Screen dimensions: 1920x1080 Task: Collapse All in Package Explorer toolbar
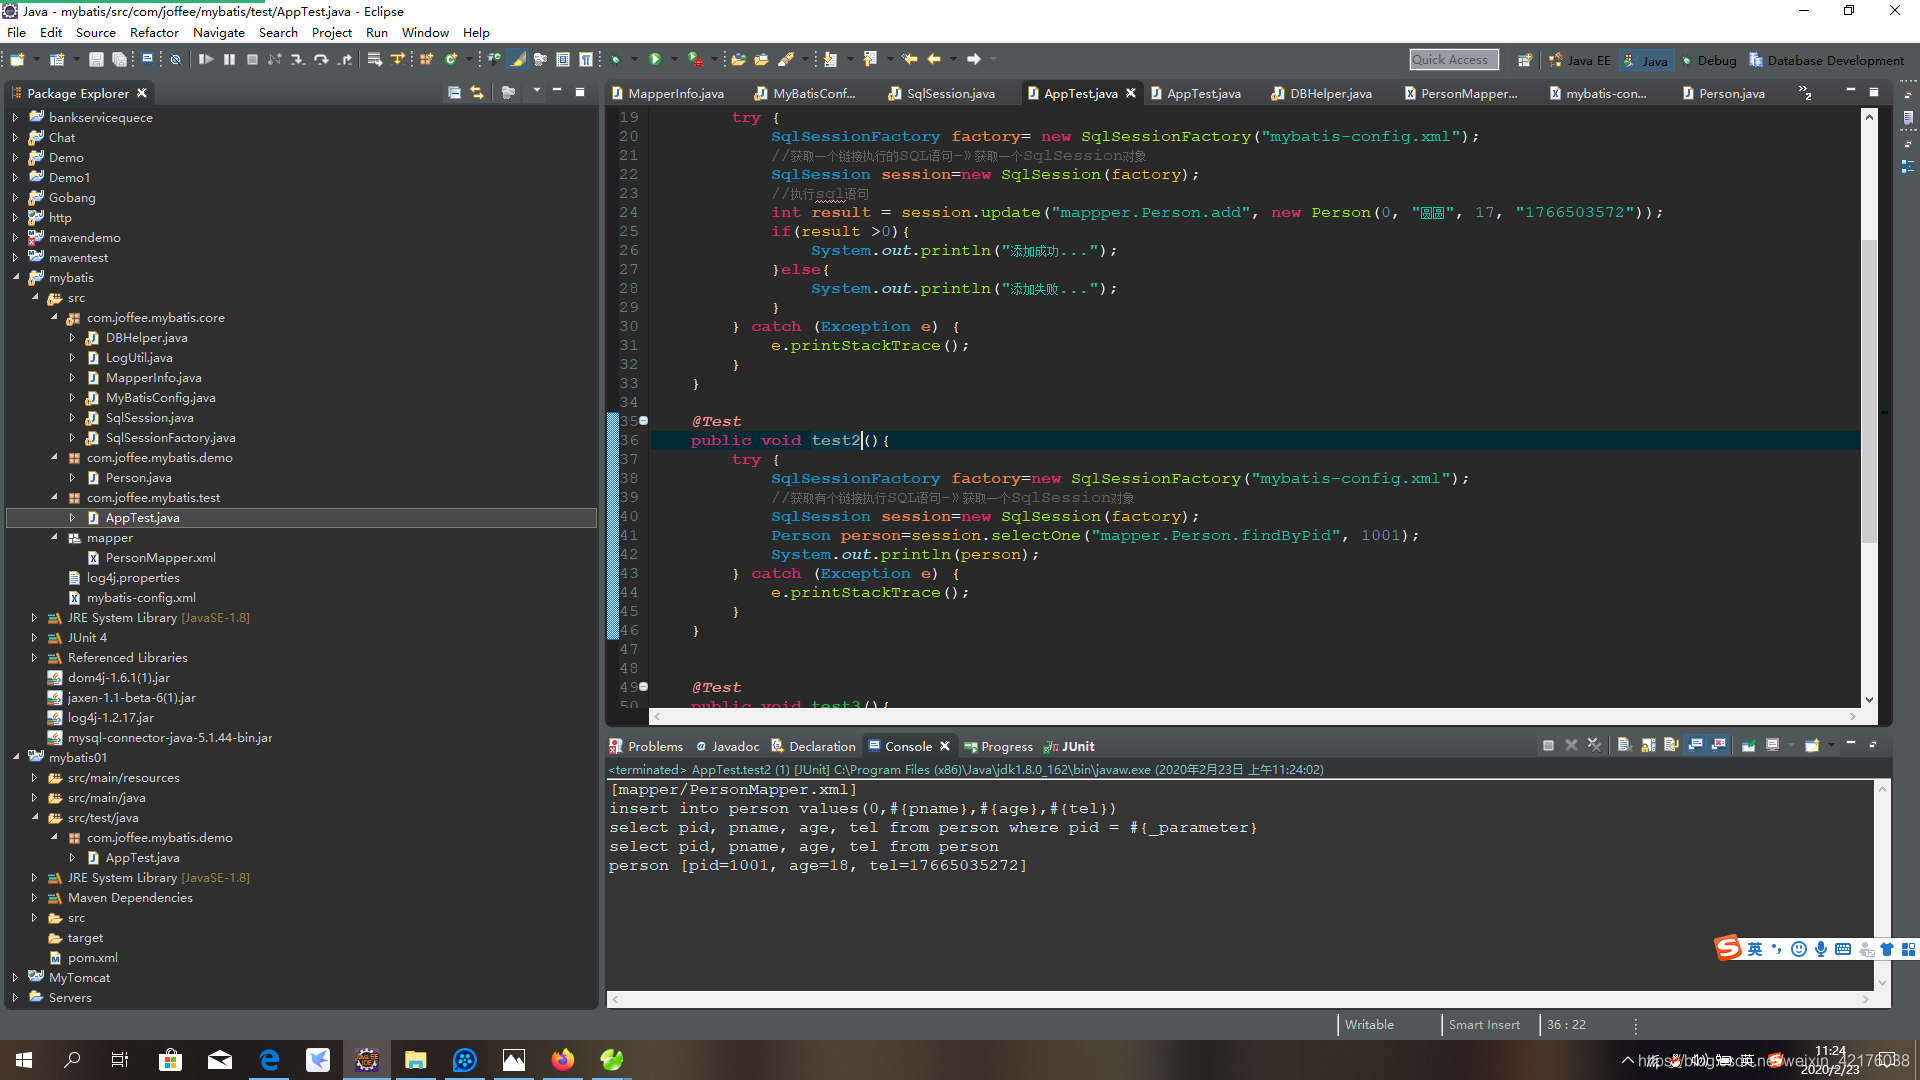tap(453, 92)
